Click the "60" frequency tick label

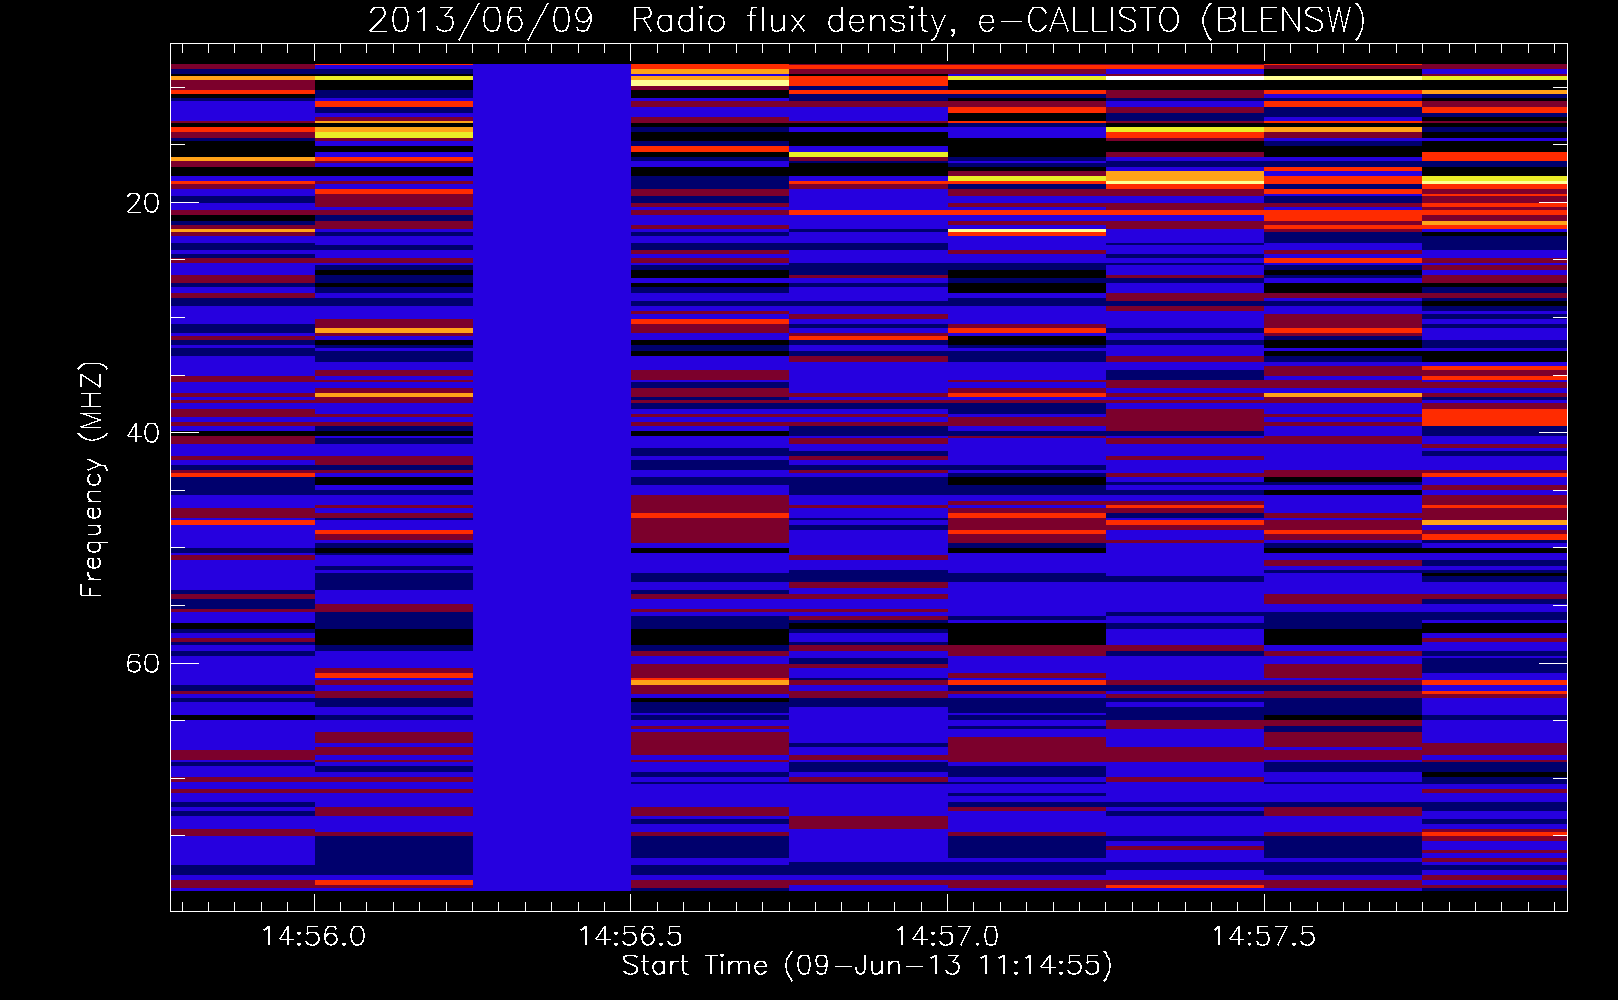click(x=143, y=663)
